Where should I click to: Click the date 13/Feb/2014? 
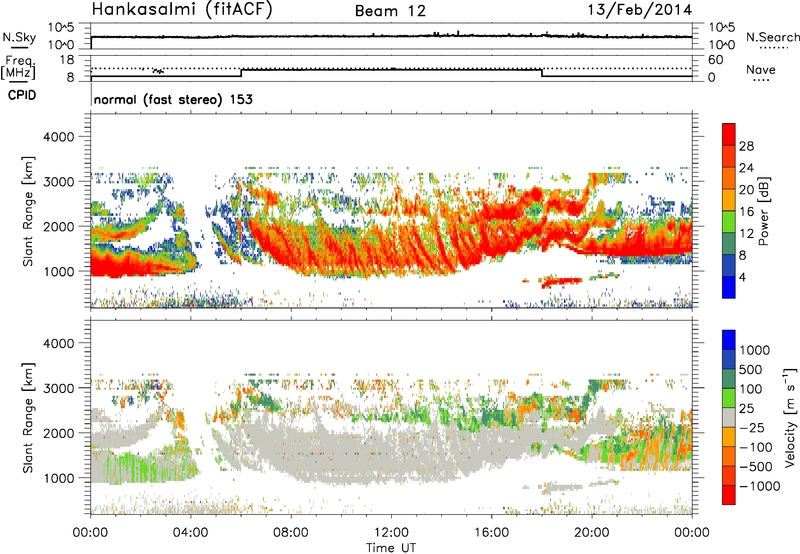[640, 9]
